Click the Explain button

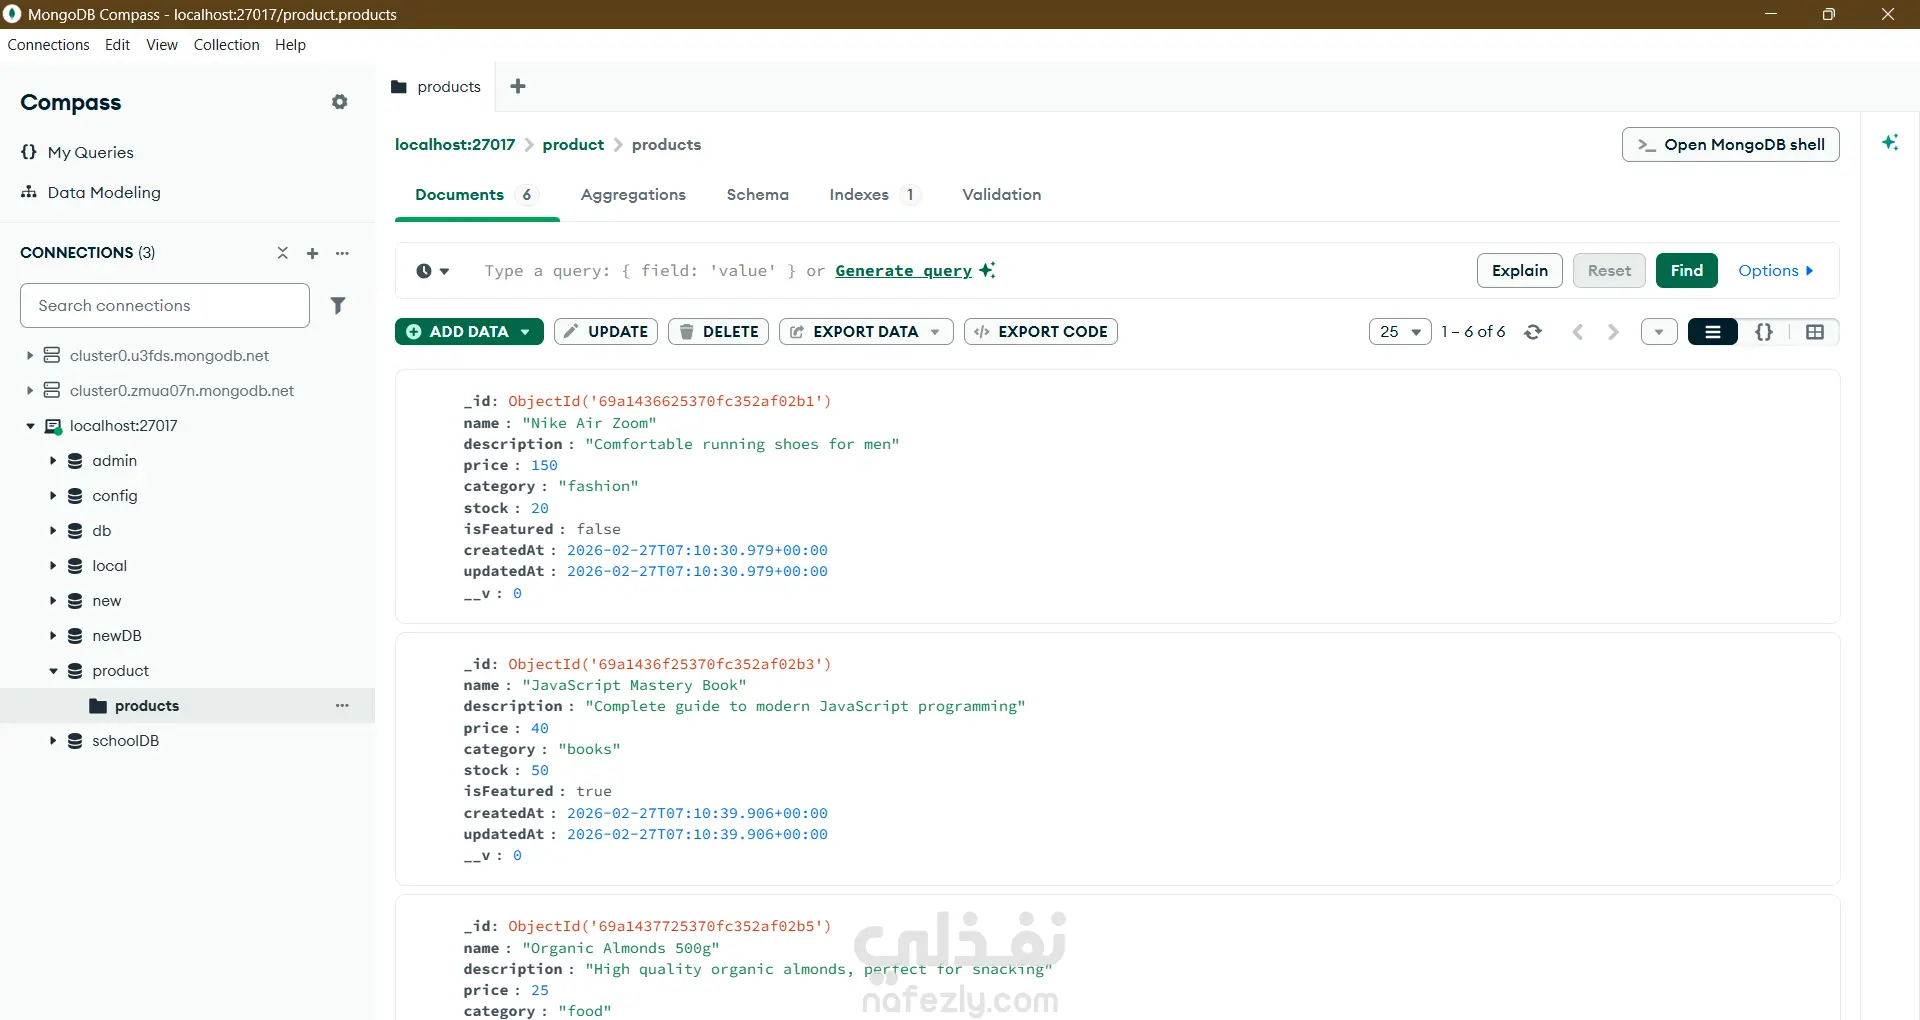[1519, 271]
